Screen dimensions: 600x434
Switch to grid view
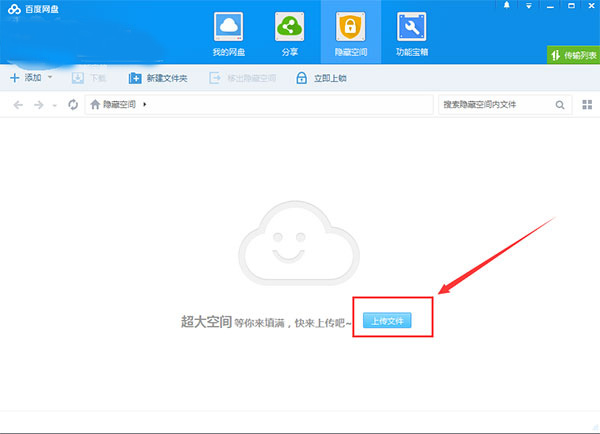[587, 104]
